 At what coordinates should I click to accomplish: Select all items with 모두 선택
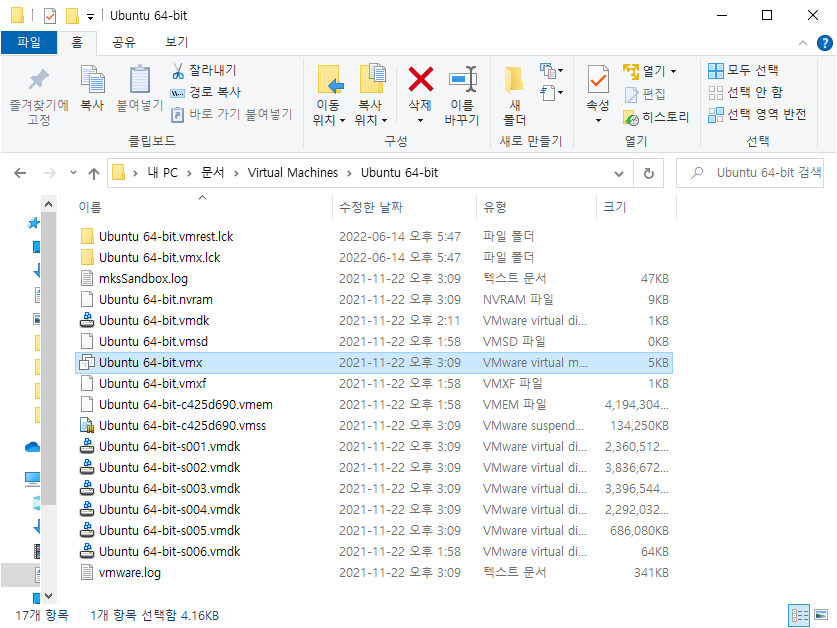coord(743,70)
